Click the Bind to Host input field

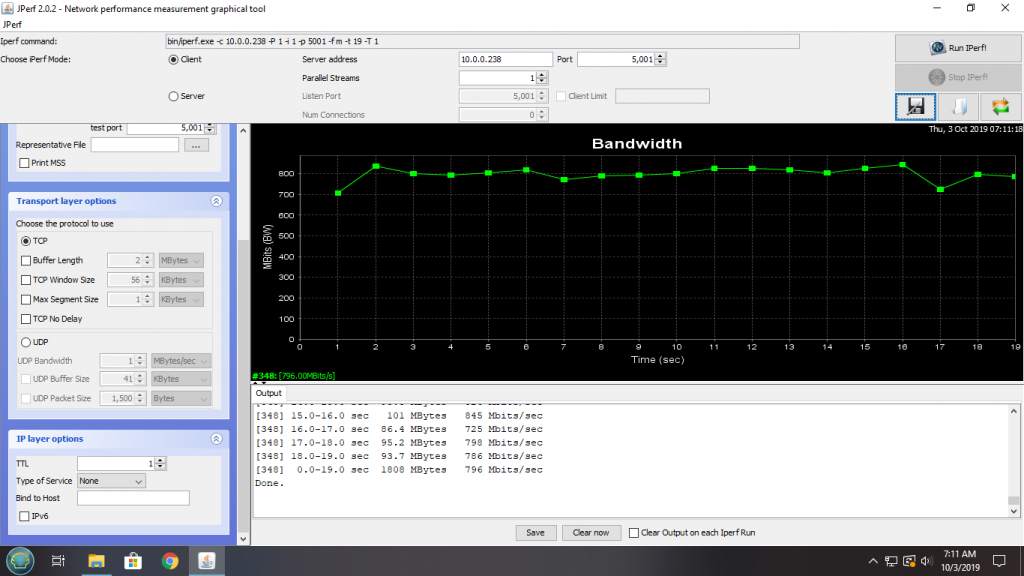133,498
